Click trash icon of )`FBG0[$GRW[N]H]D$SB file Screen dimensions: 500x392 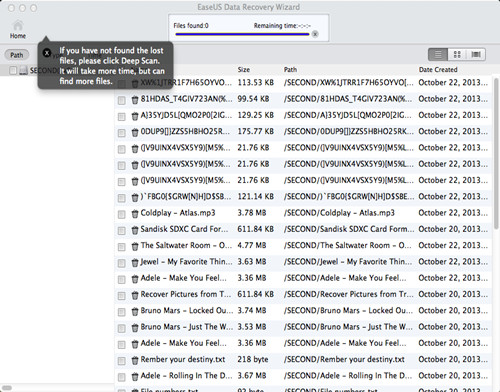point(135,198)
